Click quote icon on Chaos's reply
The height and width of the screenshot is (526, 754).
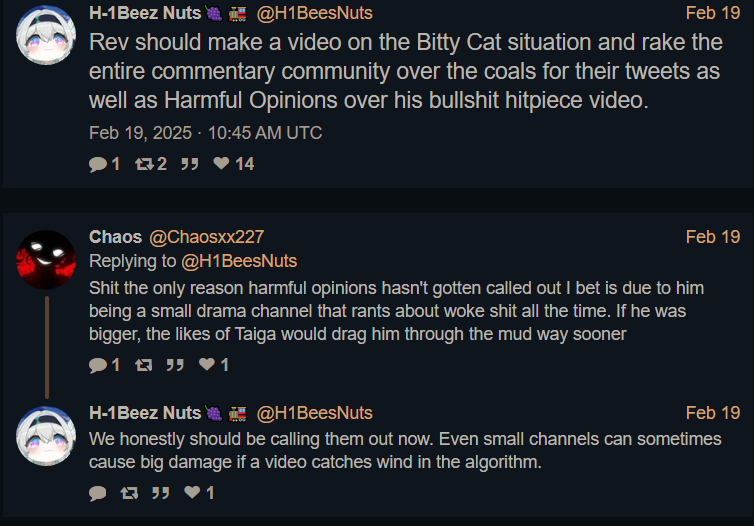[175, 365]
